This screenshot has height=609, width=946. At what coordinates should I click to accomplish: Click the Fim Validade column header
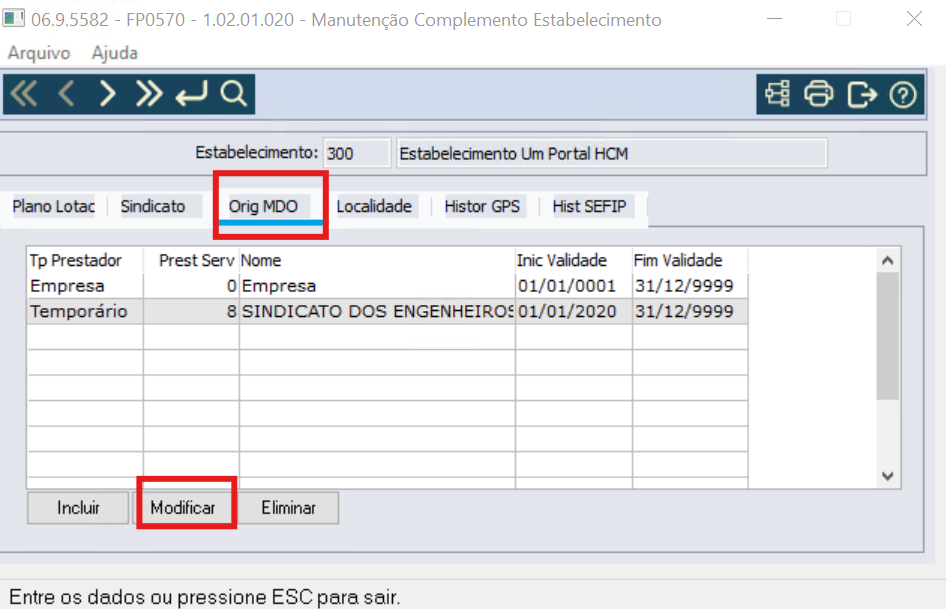[x=690, y=260]
